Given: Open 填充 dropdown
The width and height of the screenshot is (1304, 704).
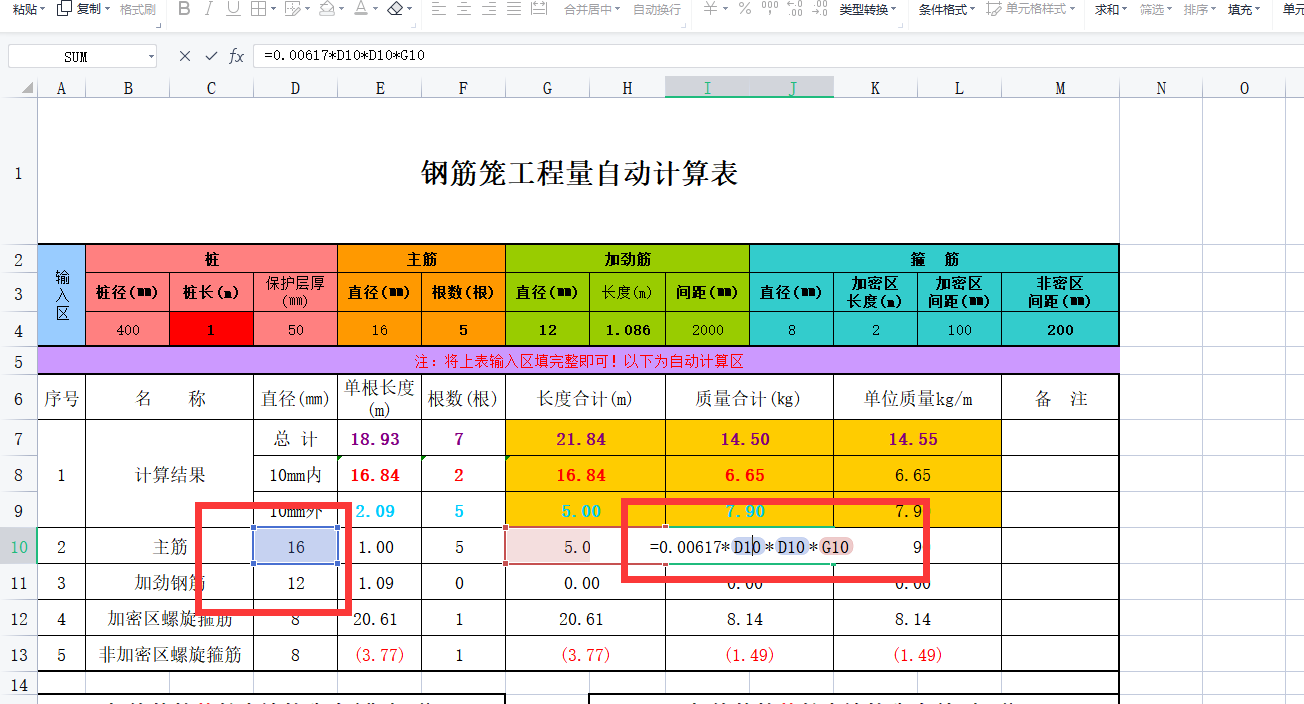Looking at the screenshot, I should pos(1244,9).
